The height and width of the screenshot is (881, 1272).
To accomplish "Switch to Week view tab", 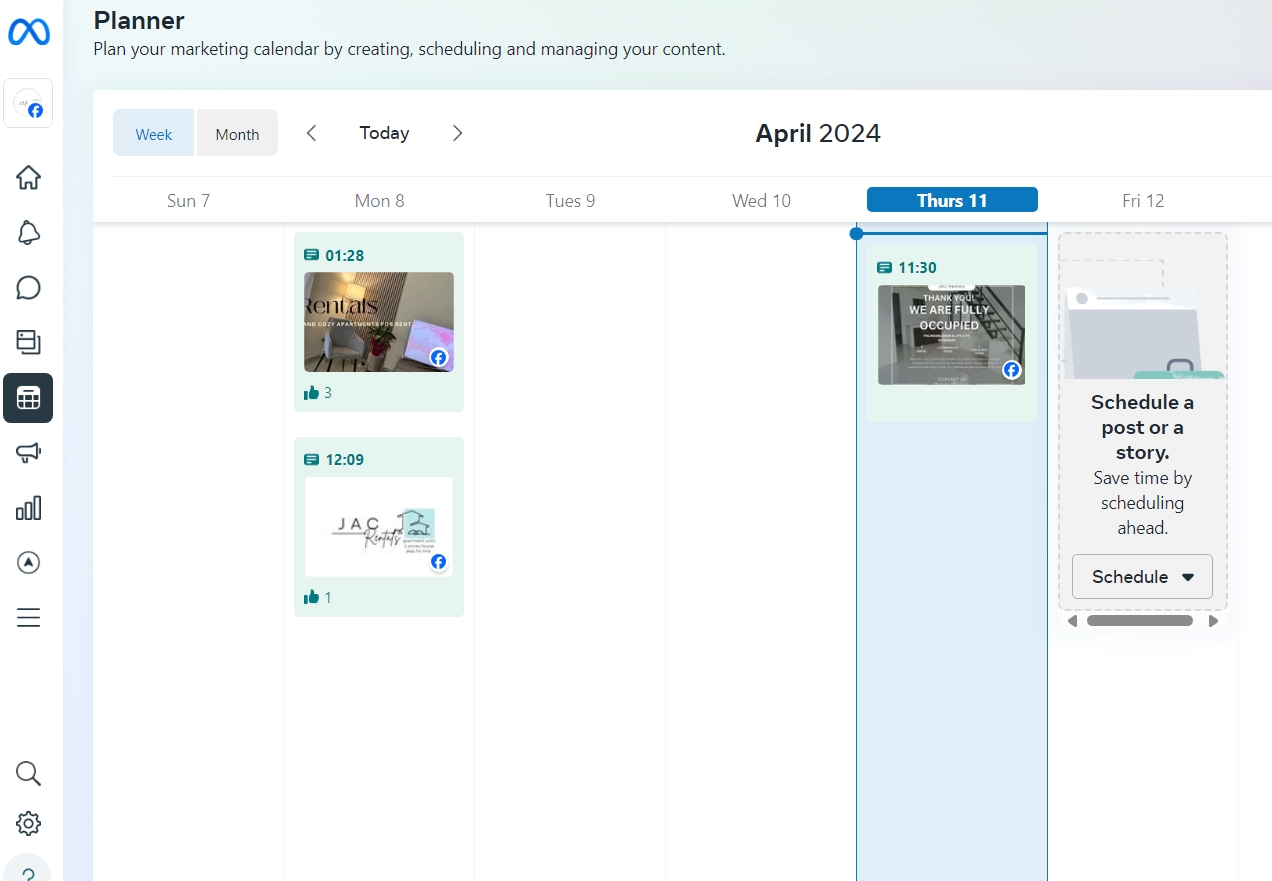I will point(154,133).
